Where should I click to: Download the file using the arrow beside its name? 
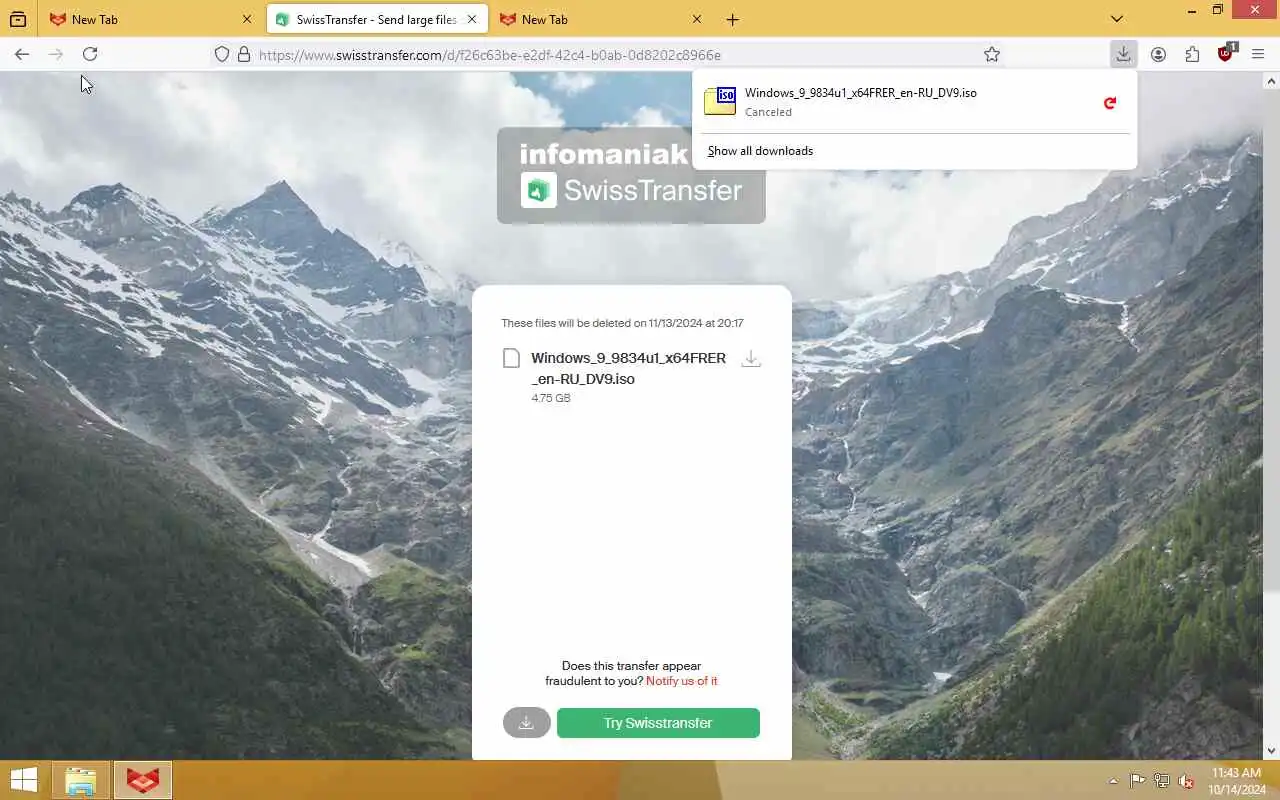pyautogui.click(x=751, y=359)
